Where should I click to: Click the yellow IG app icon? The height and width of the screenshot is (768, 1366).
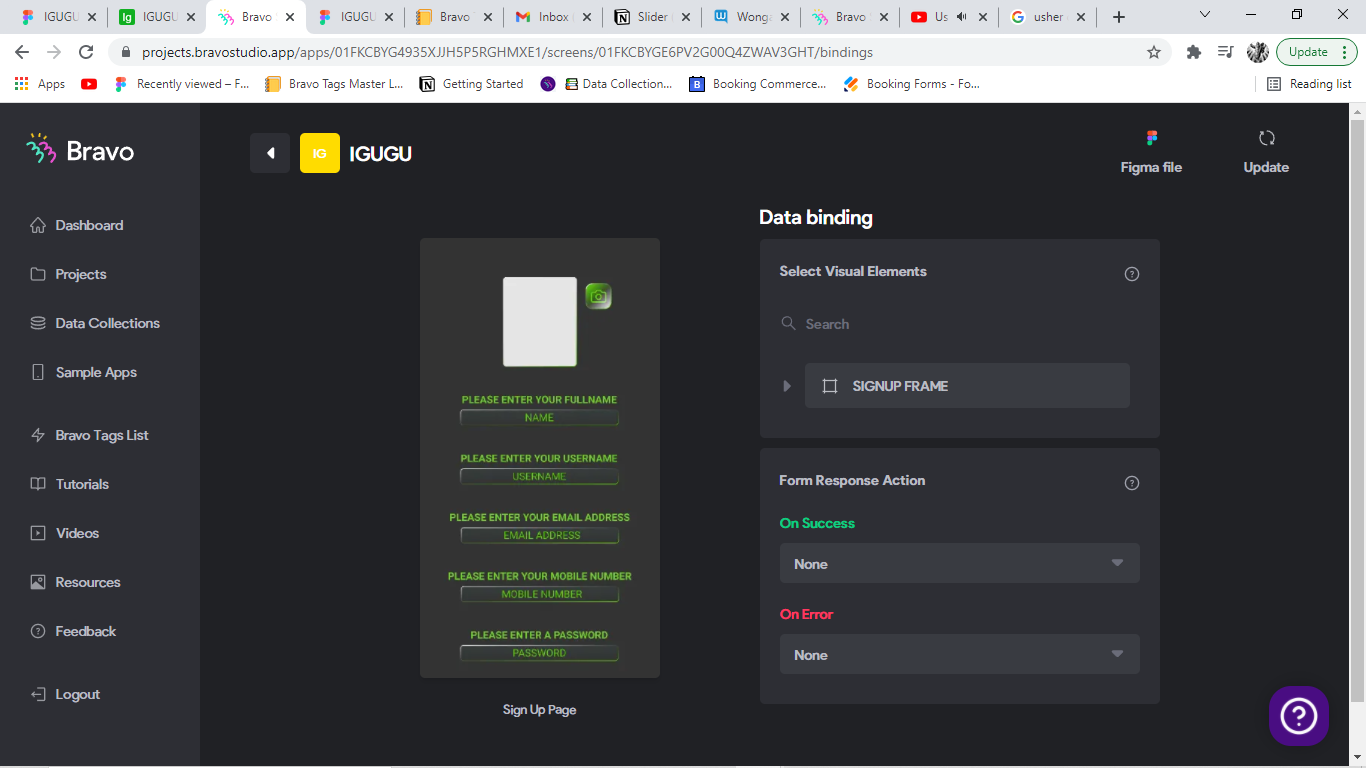point(320,153)
